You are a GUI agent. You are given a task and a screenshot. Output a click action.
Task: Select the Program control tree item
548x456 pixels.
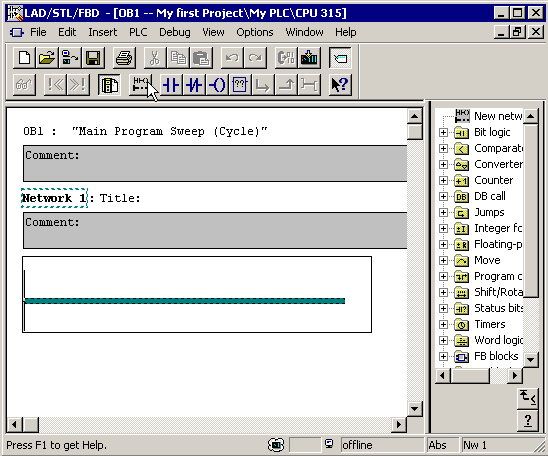coord(498,276)
